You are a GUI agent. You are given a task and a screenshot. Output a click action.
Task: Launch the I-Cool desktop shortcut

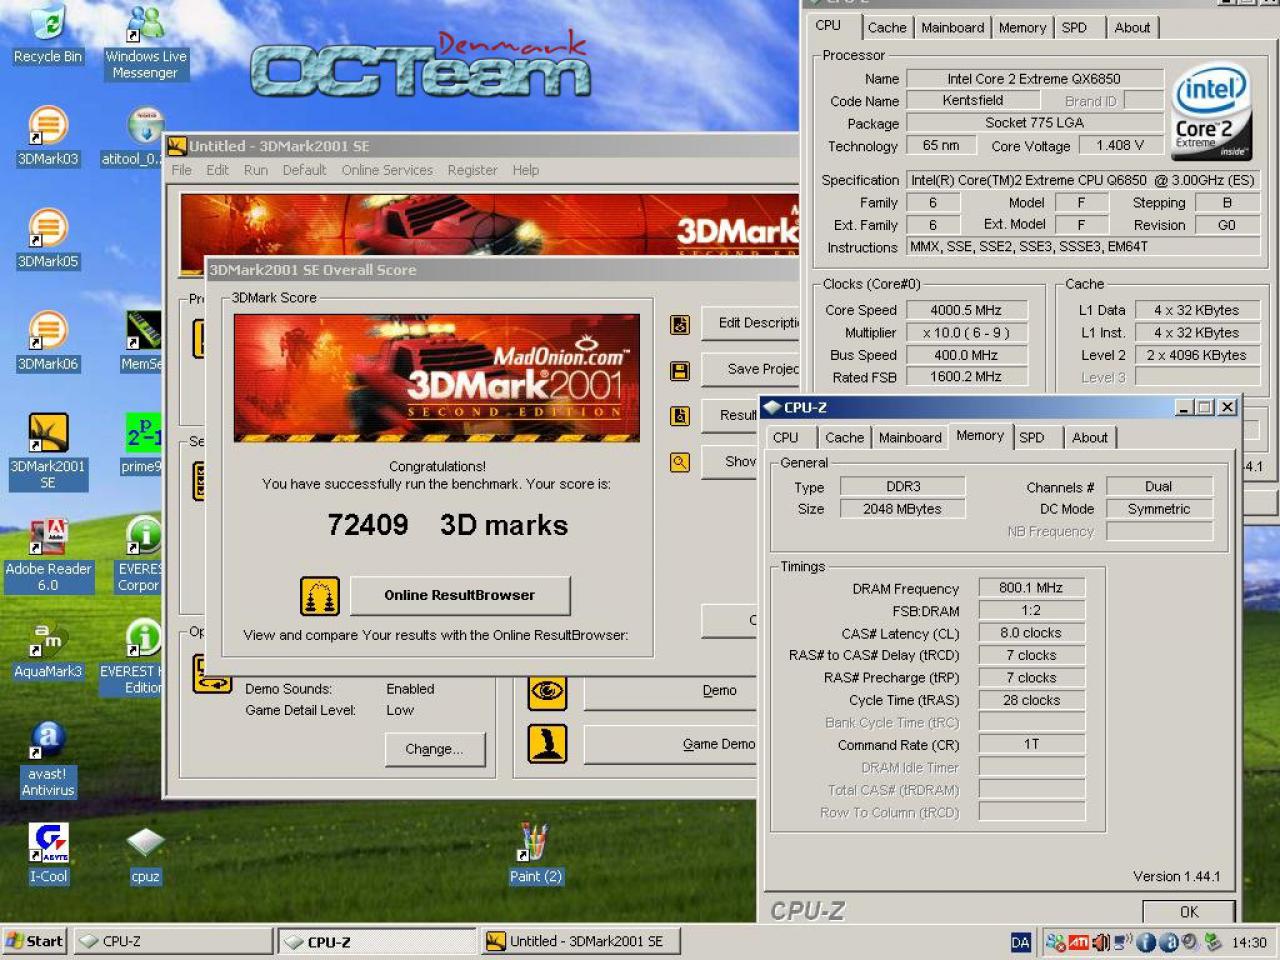click(x=47, y=854)
